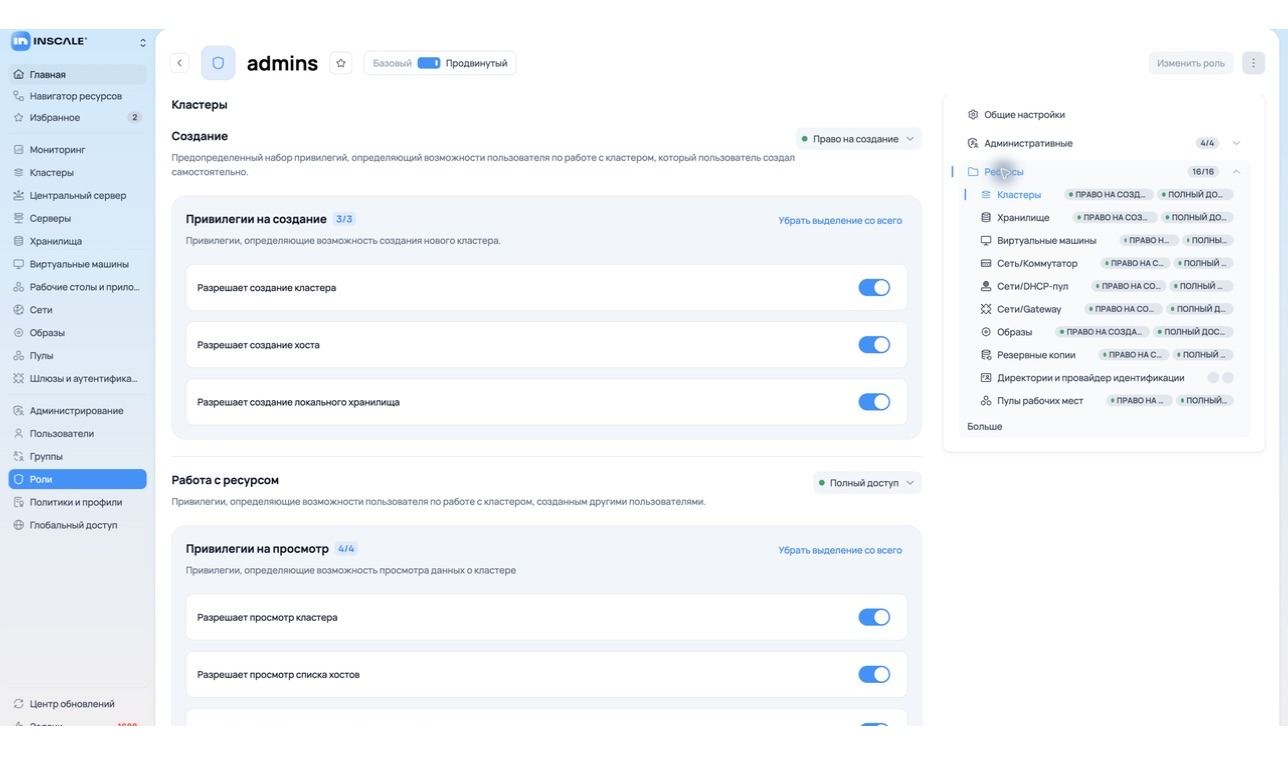
Task: Expand the Административные section chevron
Action: coord(1236,143)
